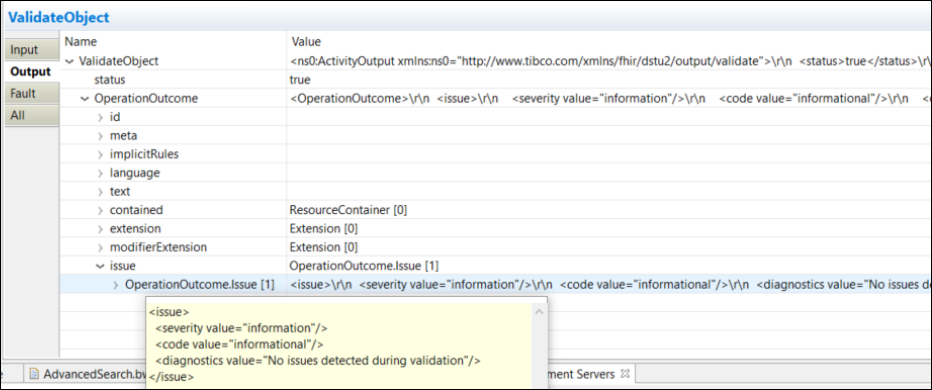Open the Fault tab
The width and height of the screenshot is (932, 390).
pyautogui.click(x=30, y=93)
